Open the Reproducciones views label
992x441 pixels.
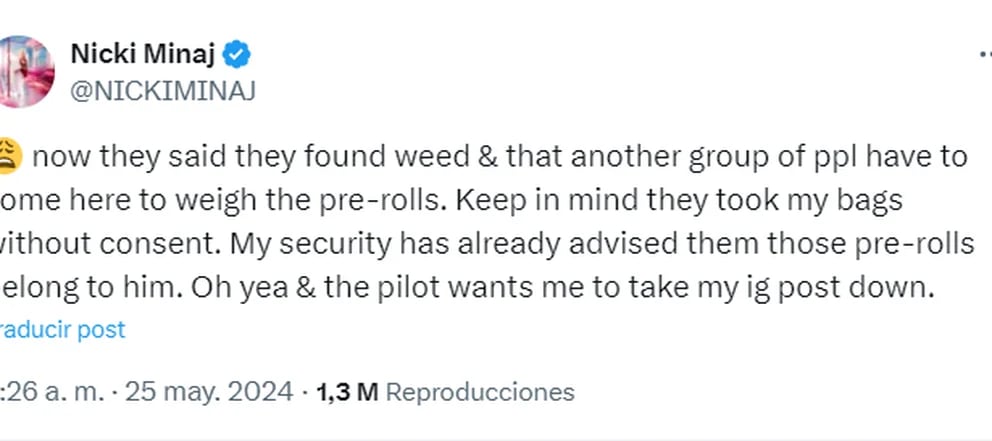point(480,392)
